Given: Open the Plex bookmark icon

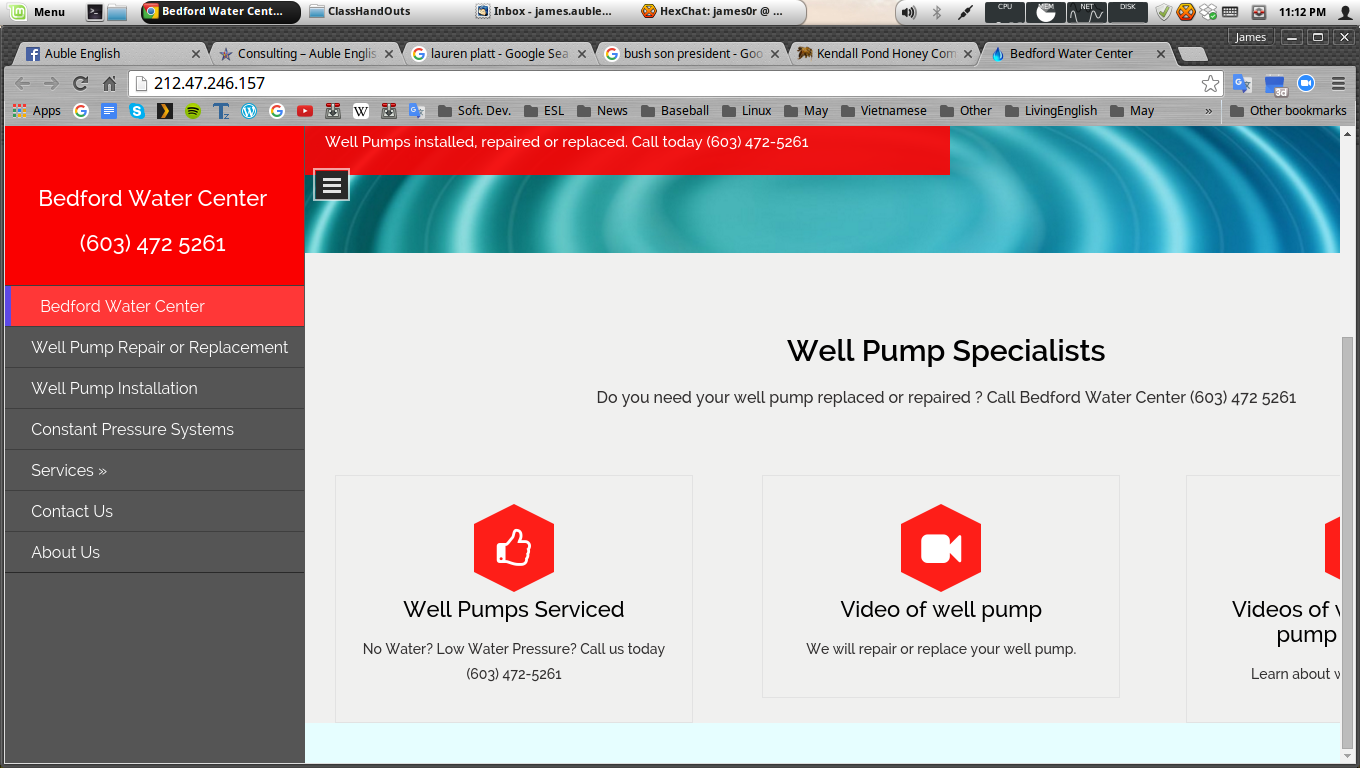Looking at the screenshot, I should tap(165, 111).
